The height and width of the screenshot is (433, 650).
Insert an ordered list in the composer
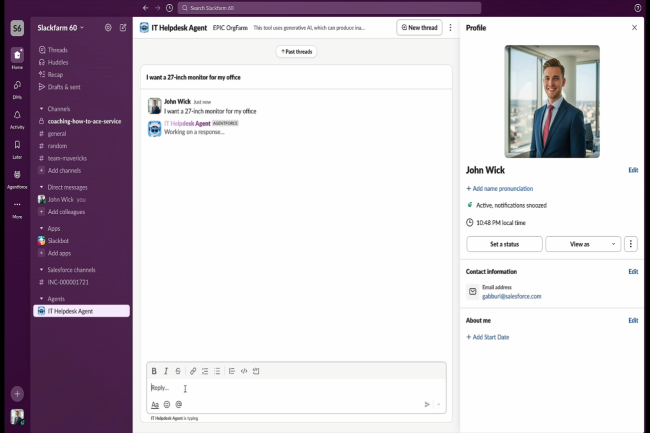(x=205, y=371)
